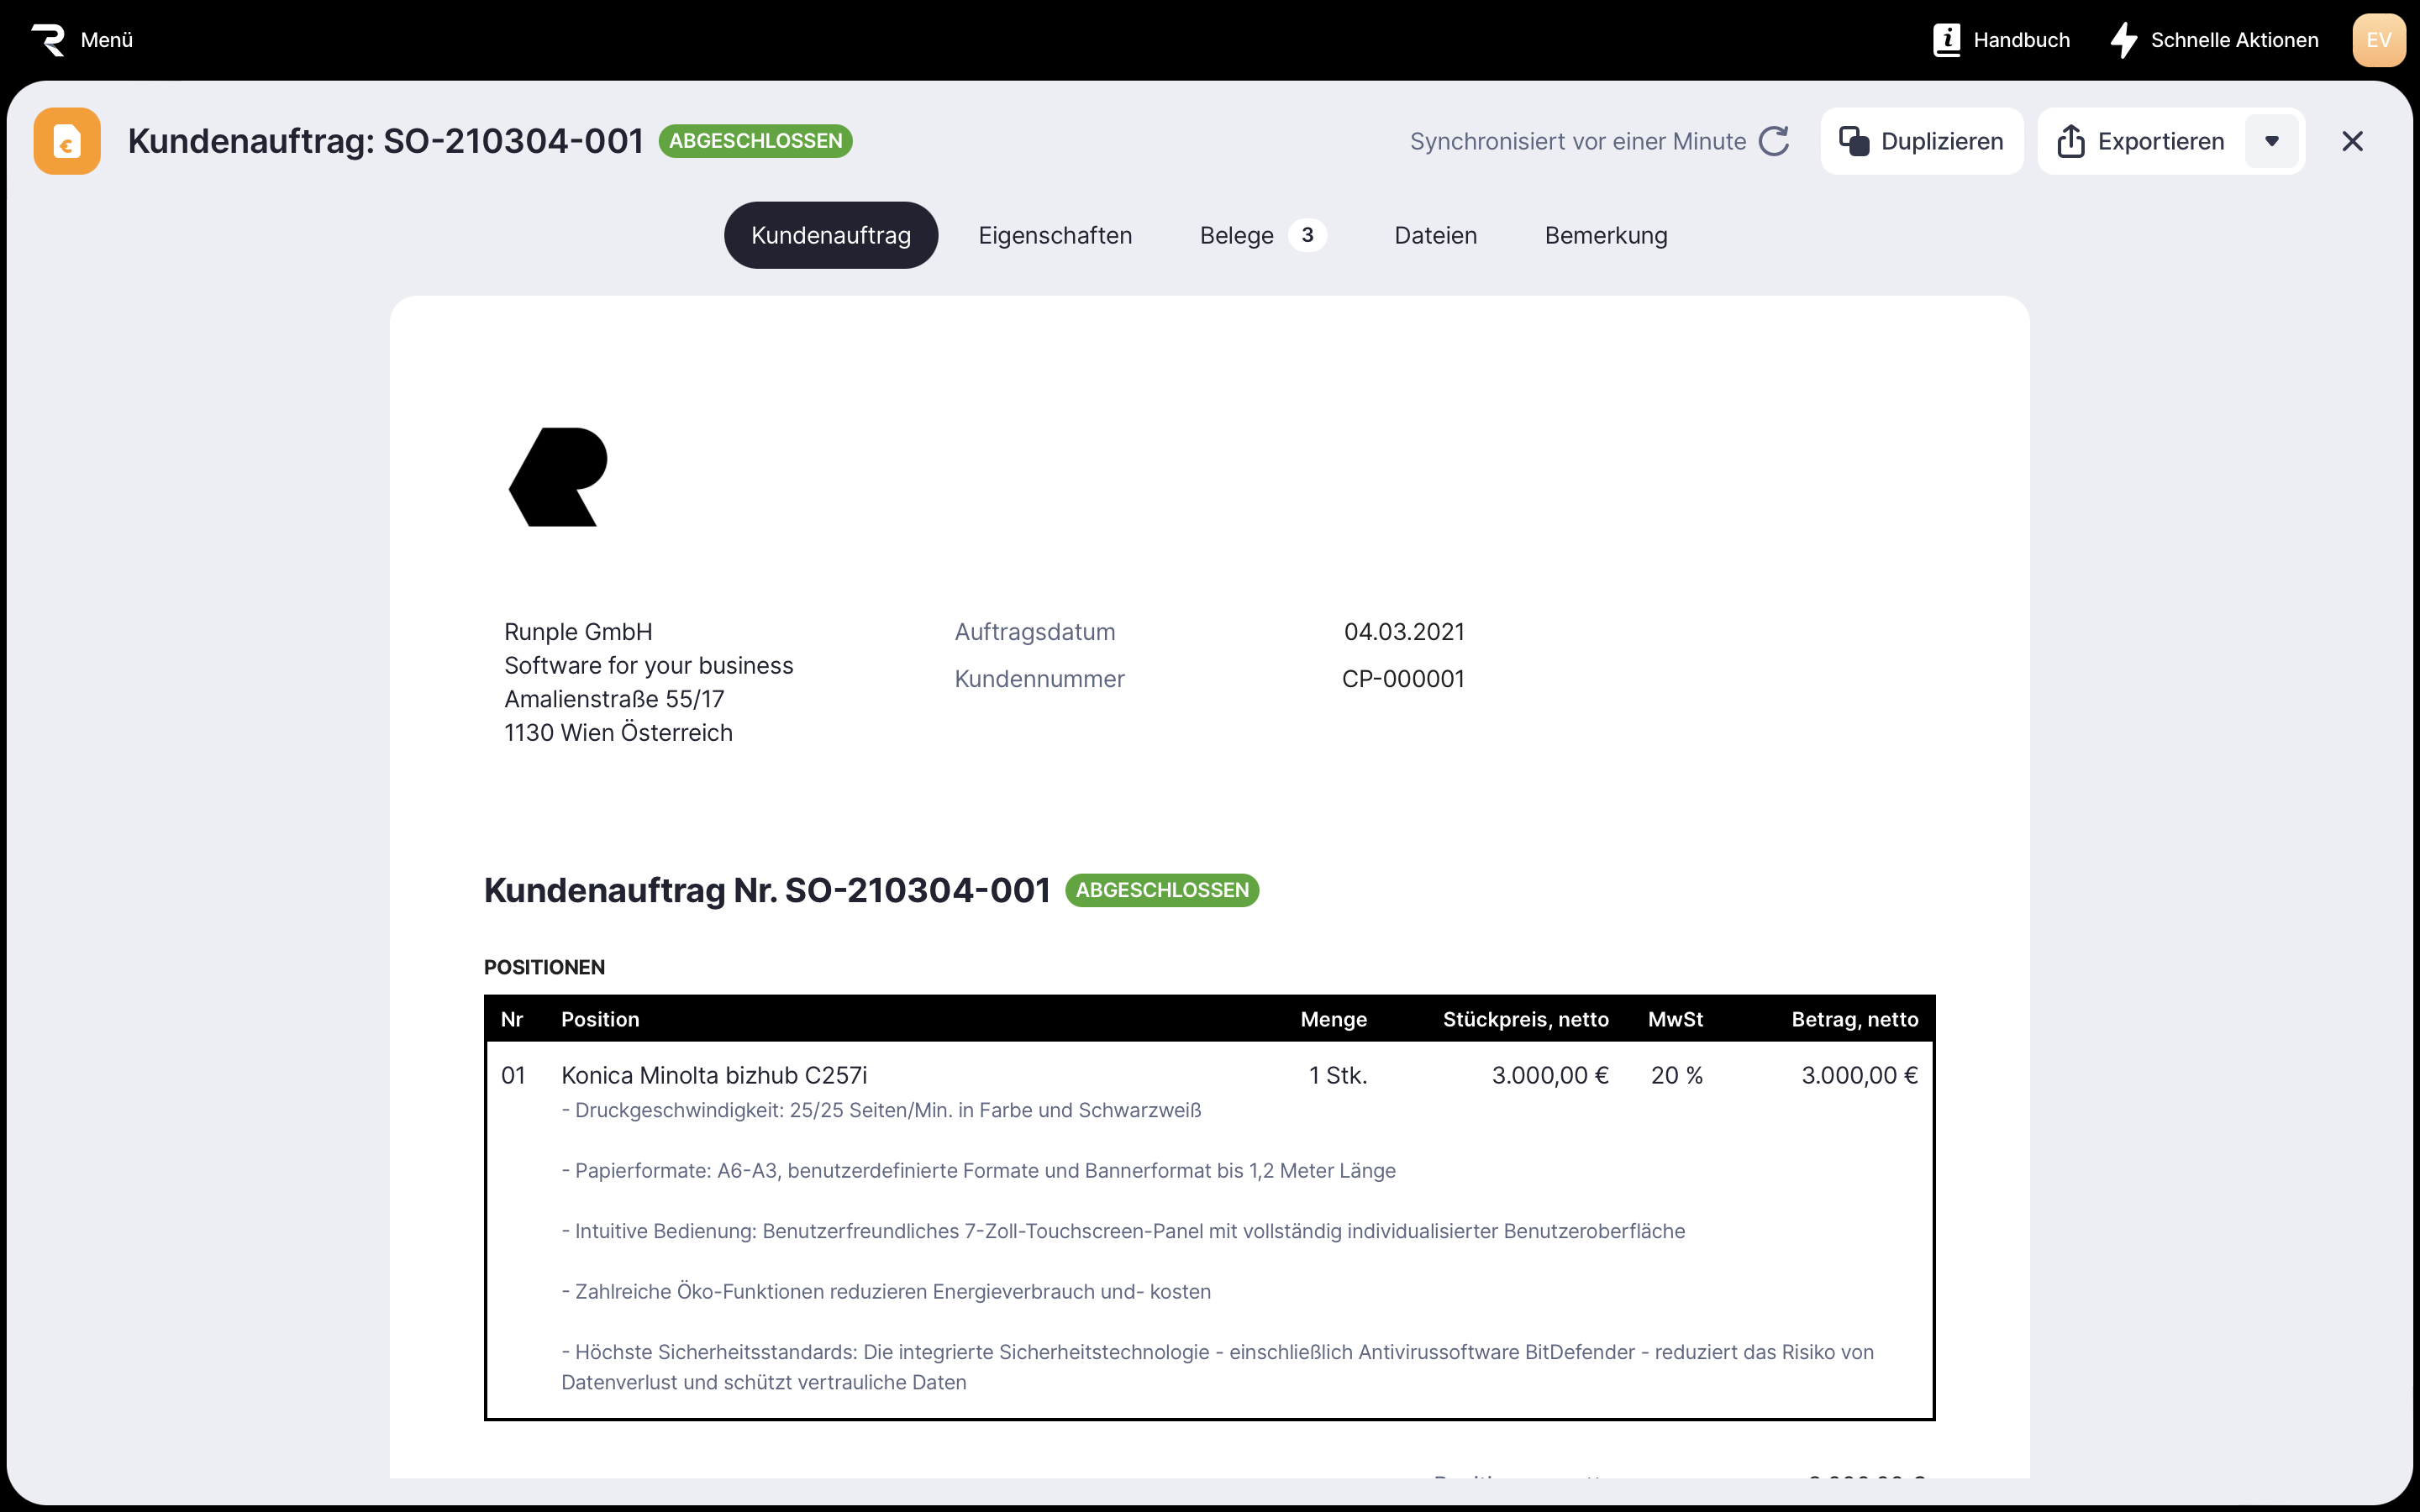
Task: Open the Menü label in top bar
Action: pyautogui.click(x=106, y=40)
